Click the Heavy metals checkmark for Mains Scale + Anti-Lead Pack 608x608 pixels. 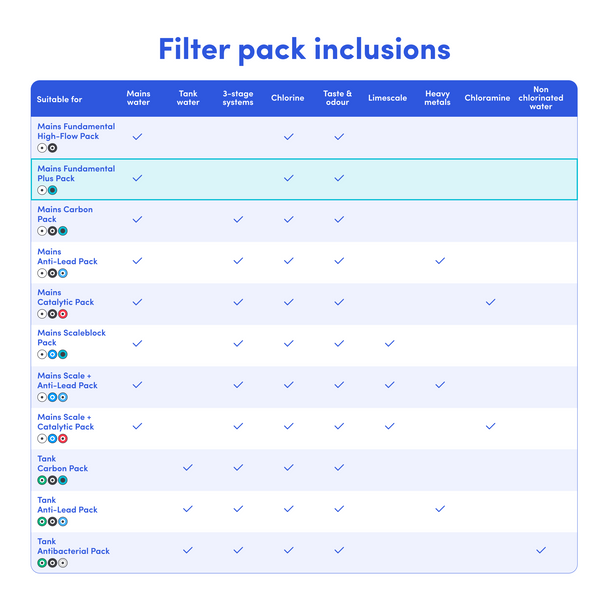point(440,385)
